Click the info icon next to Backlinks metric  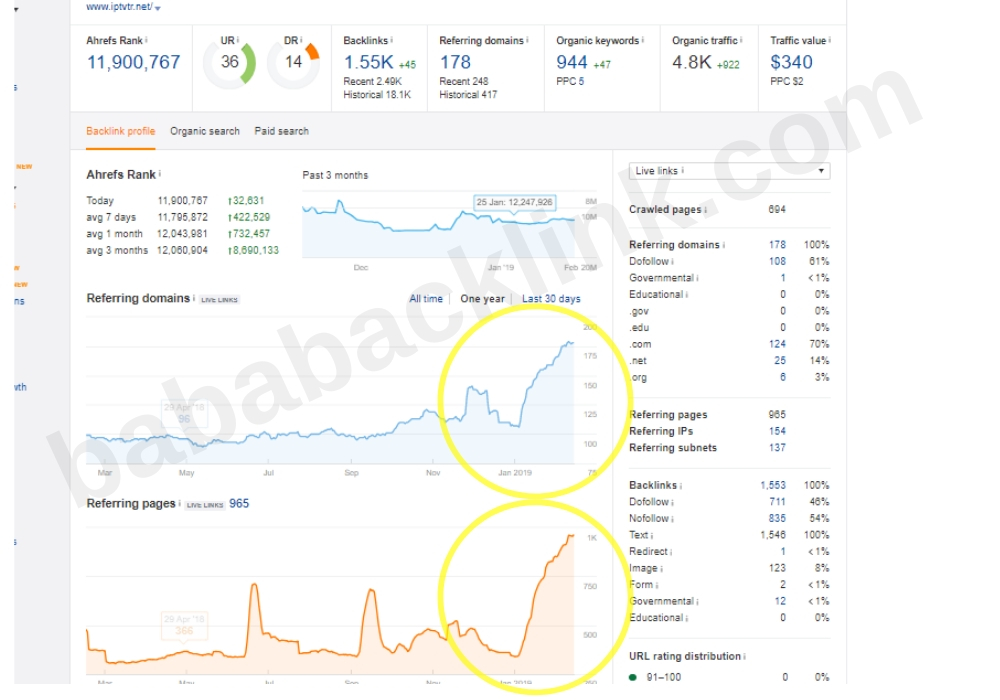(x=392, y=40)
